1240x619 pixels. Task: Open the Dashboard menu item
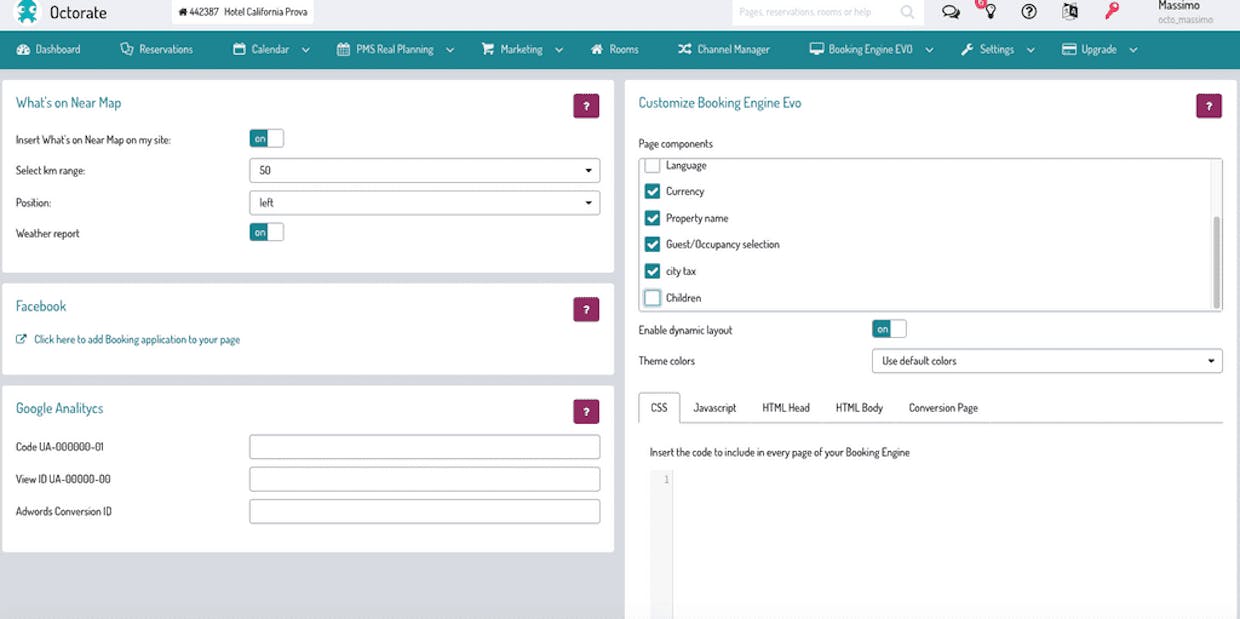[x=49, y=49]
